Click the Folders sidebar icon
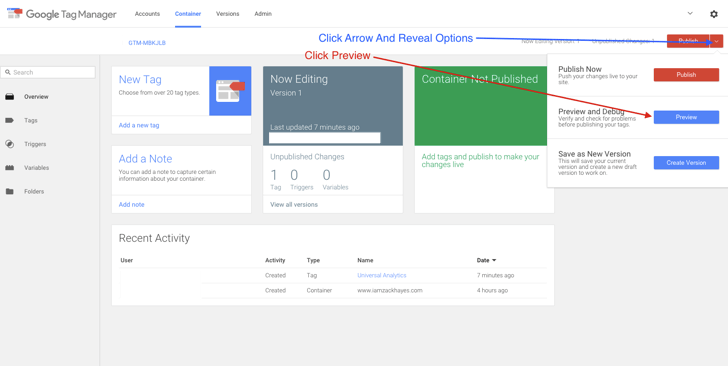The image size is (728, 366). pyautogui.click(x=9, y=191)
